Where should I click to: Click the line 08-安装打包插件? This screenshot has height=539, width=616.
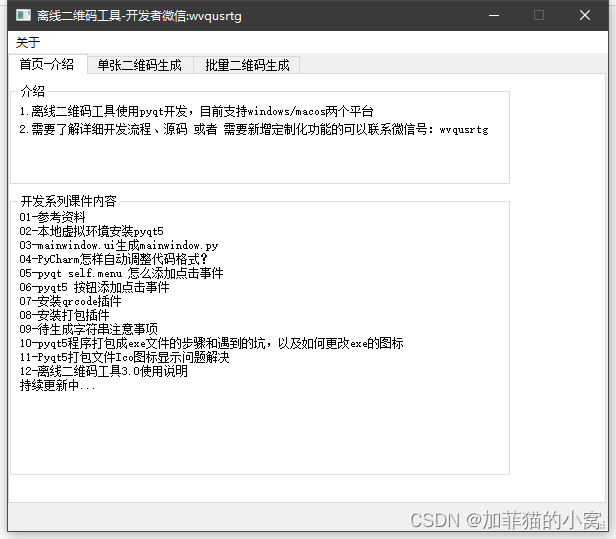(x=64, y=315)
